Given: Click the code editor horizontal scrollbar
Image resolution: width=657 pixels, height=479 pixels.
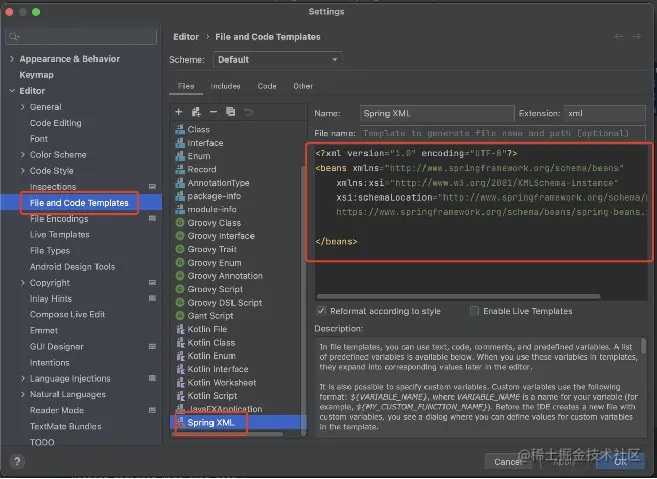Looking at the screenshot, I should point(458,296).
